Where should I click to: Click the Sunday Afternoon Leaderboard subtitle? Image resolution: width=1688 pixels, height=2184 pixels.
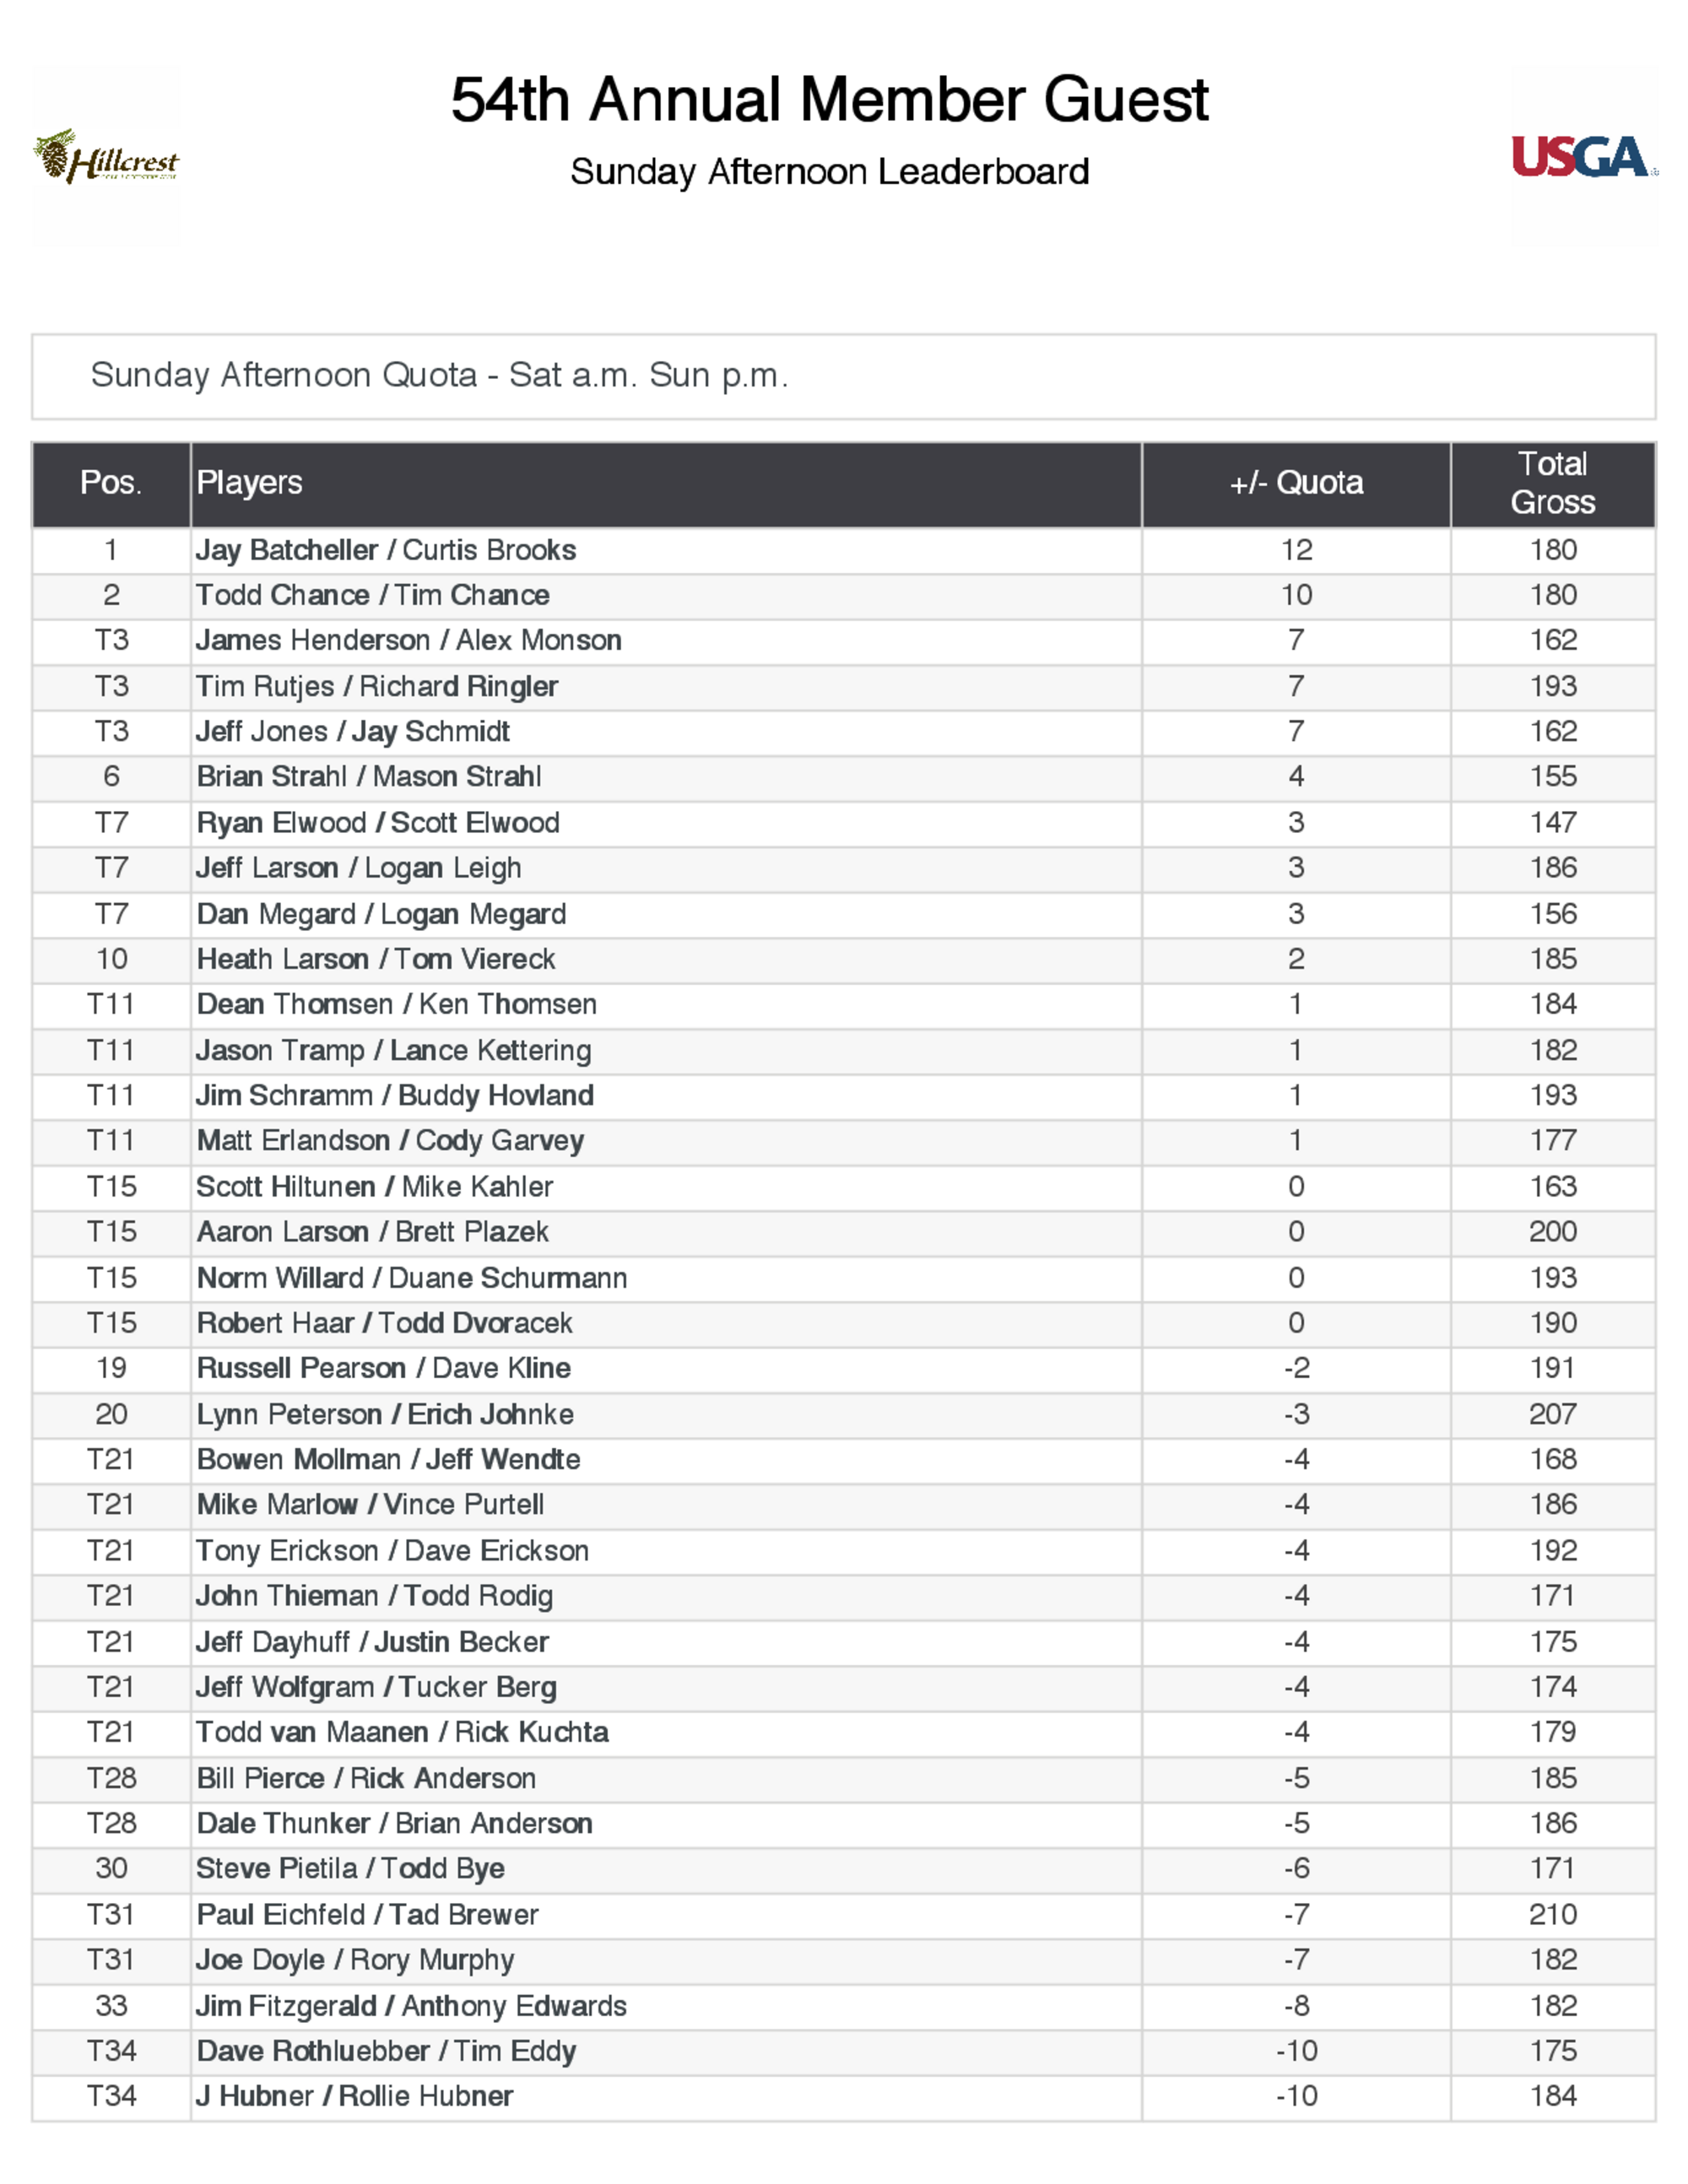point(829,172)
